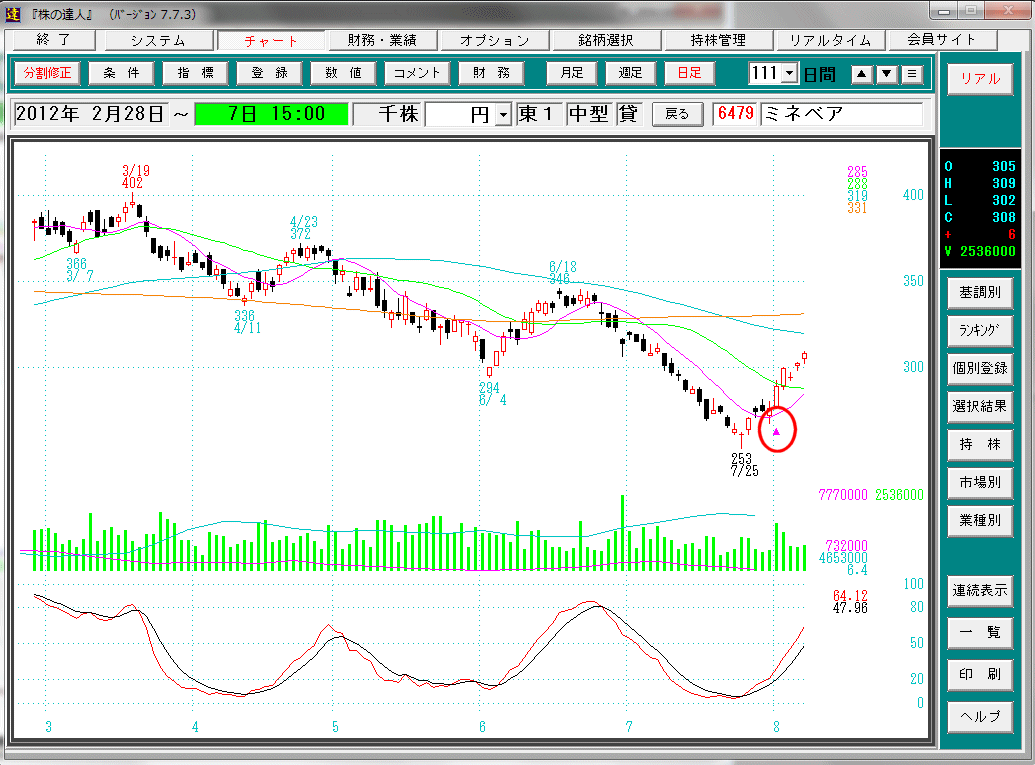Click the list icon button beside arrows
1035x765 pixels.
coord(911,74)
